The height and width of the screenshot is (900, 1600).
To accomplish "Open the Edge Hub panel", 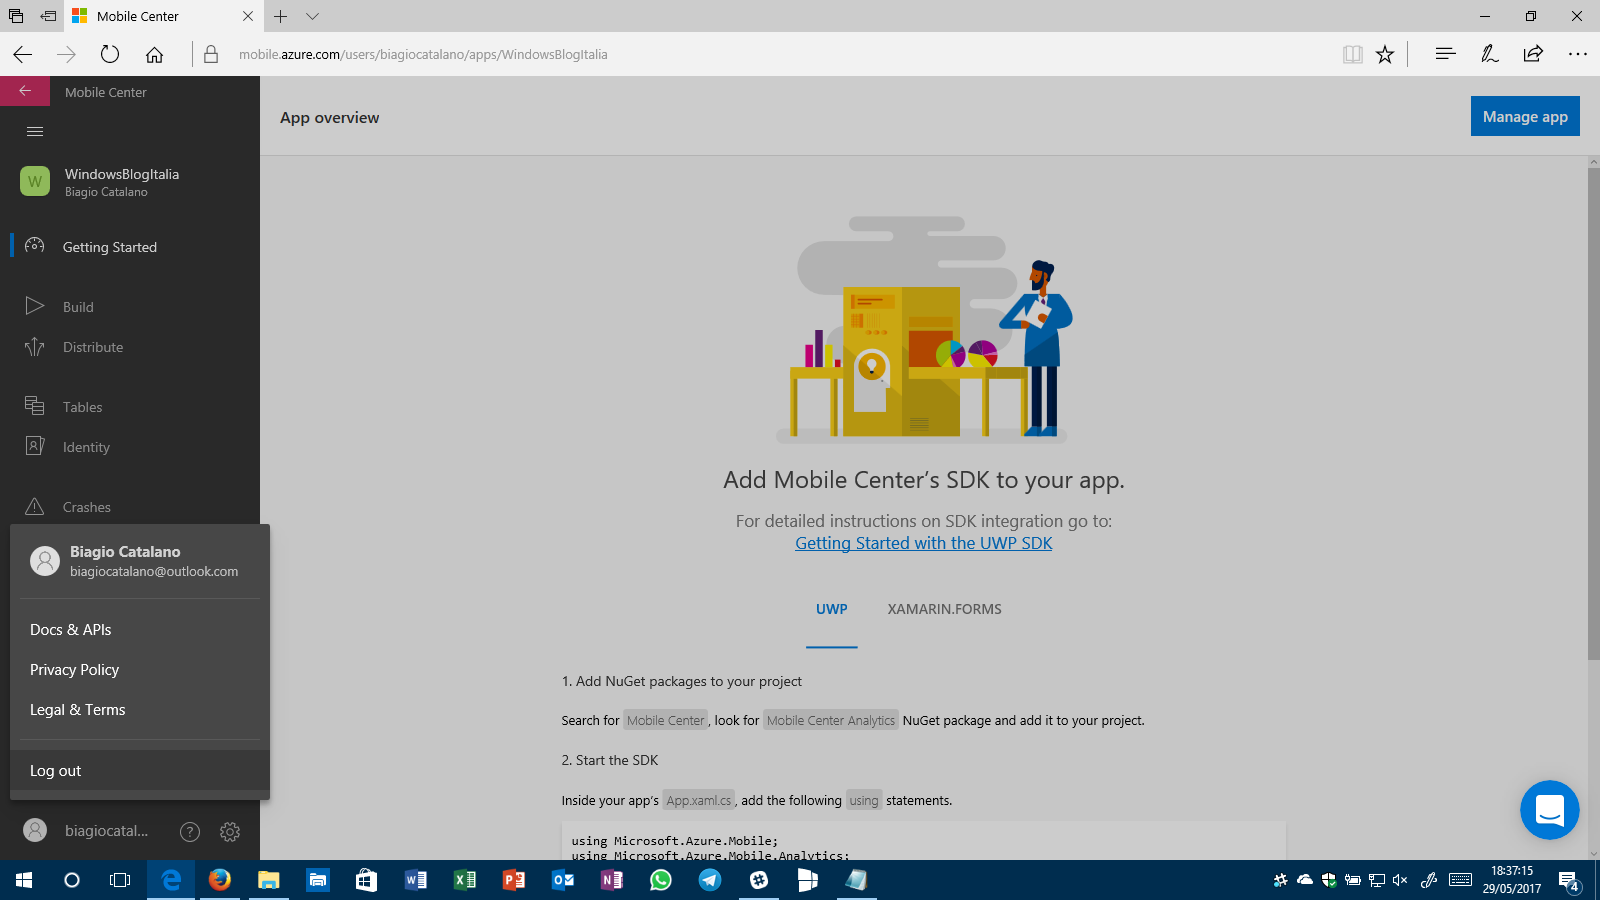I will [x=1445, y=54].
